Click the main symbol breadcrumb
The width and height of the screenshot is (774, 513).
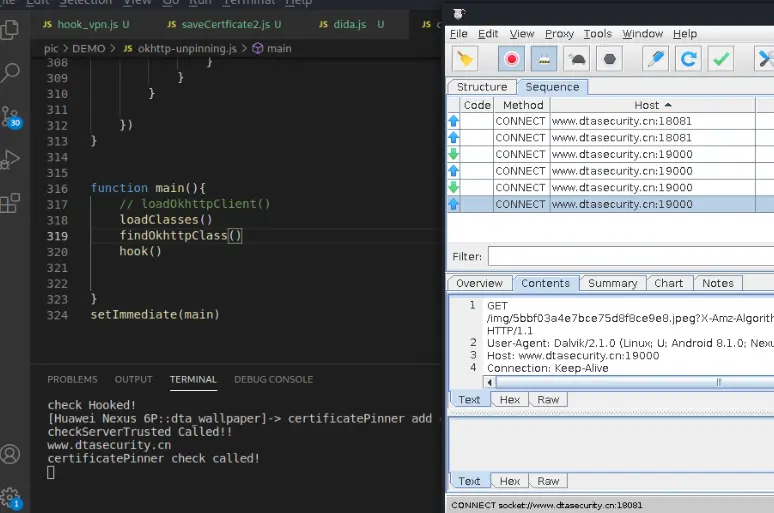272,48
